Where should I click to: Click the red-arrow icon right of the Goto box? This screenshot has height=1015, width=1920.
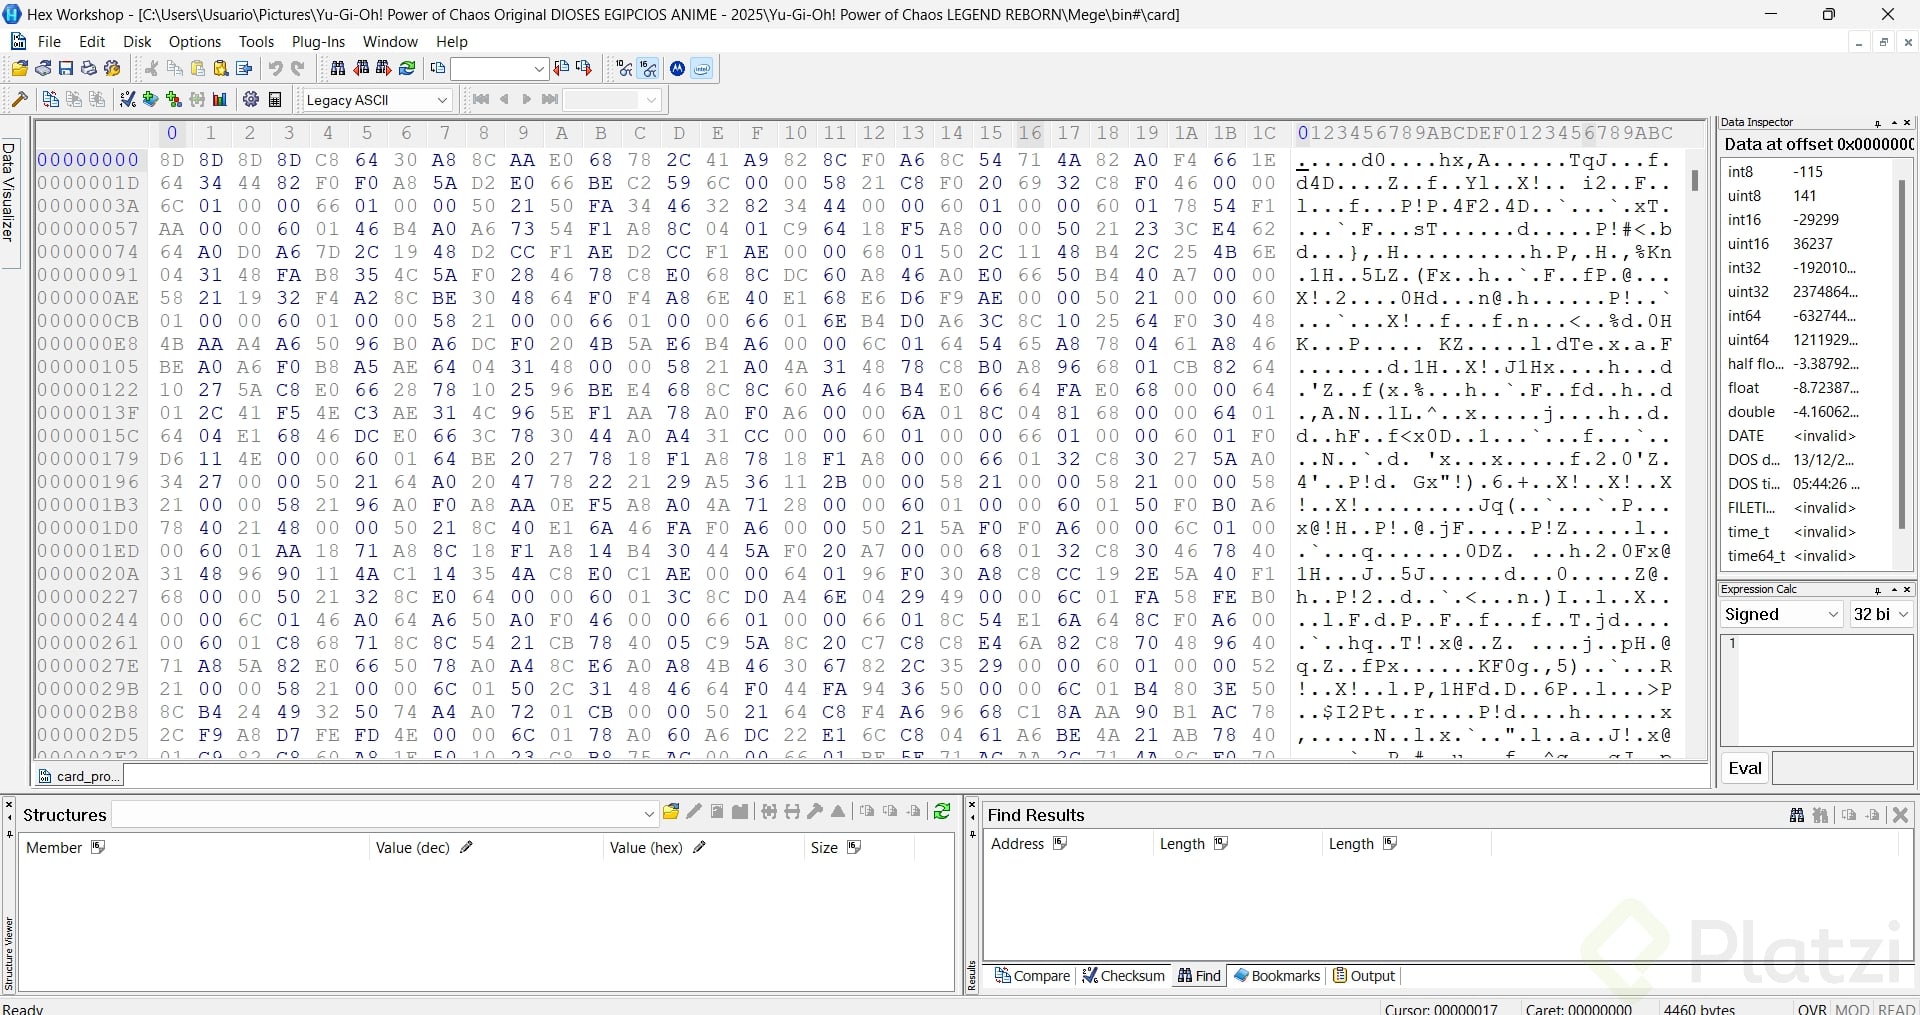[x=561, y=69]
